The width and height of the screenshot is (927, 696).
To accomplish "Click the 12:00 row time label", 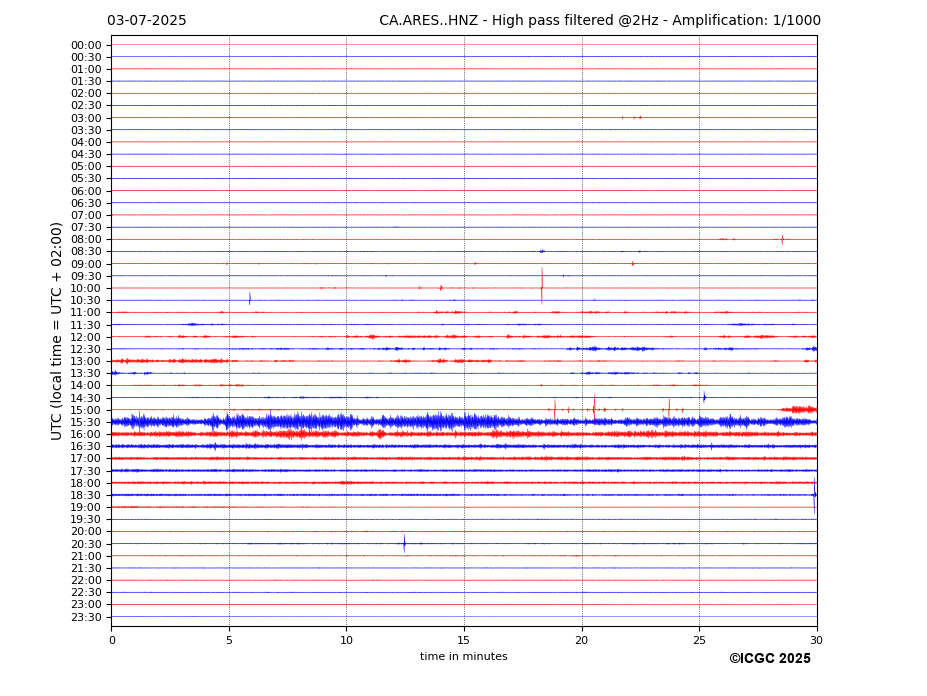I will click(x=86, y=337).
